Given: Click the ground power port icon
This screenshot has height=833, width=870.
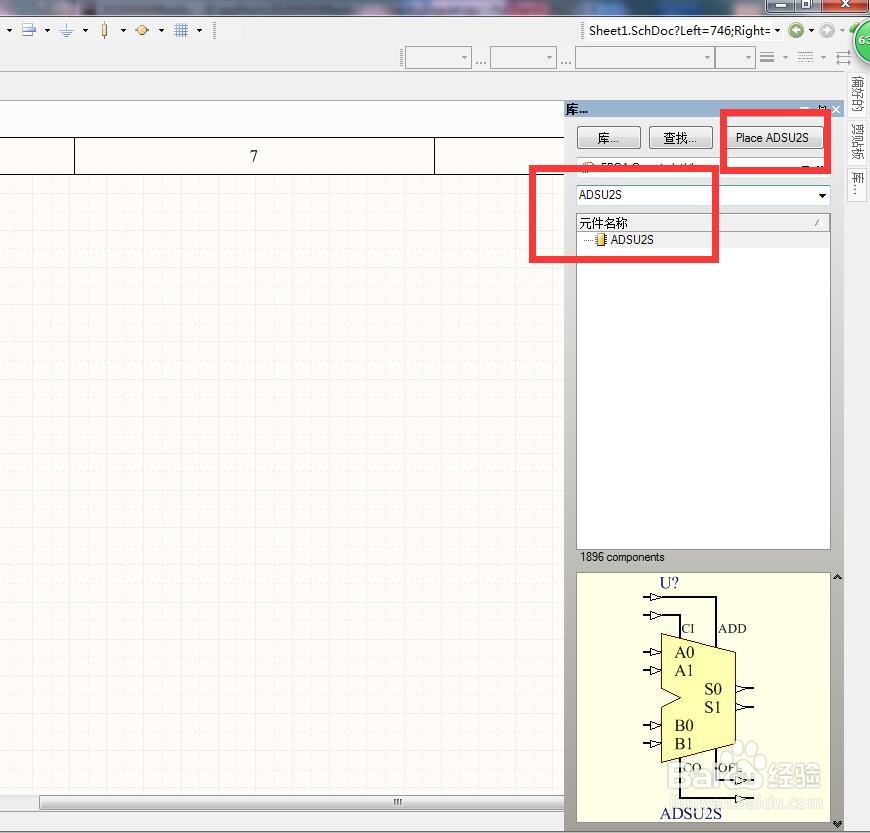Looking at the screenshot, I should pos(67,30).
